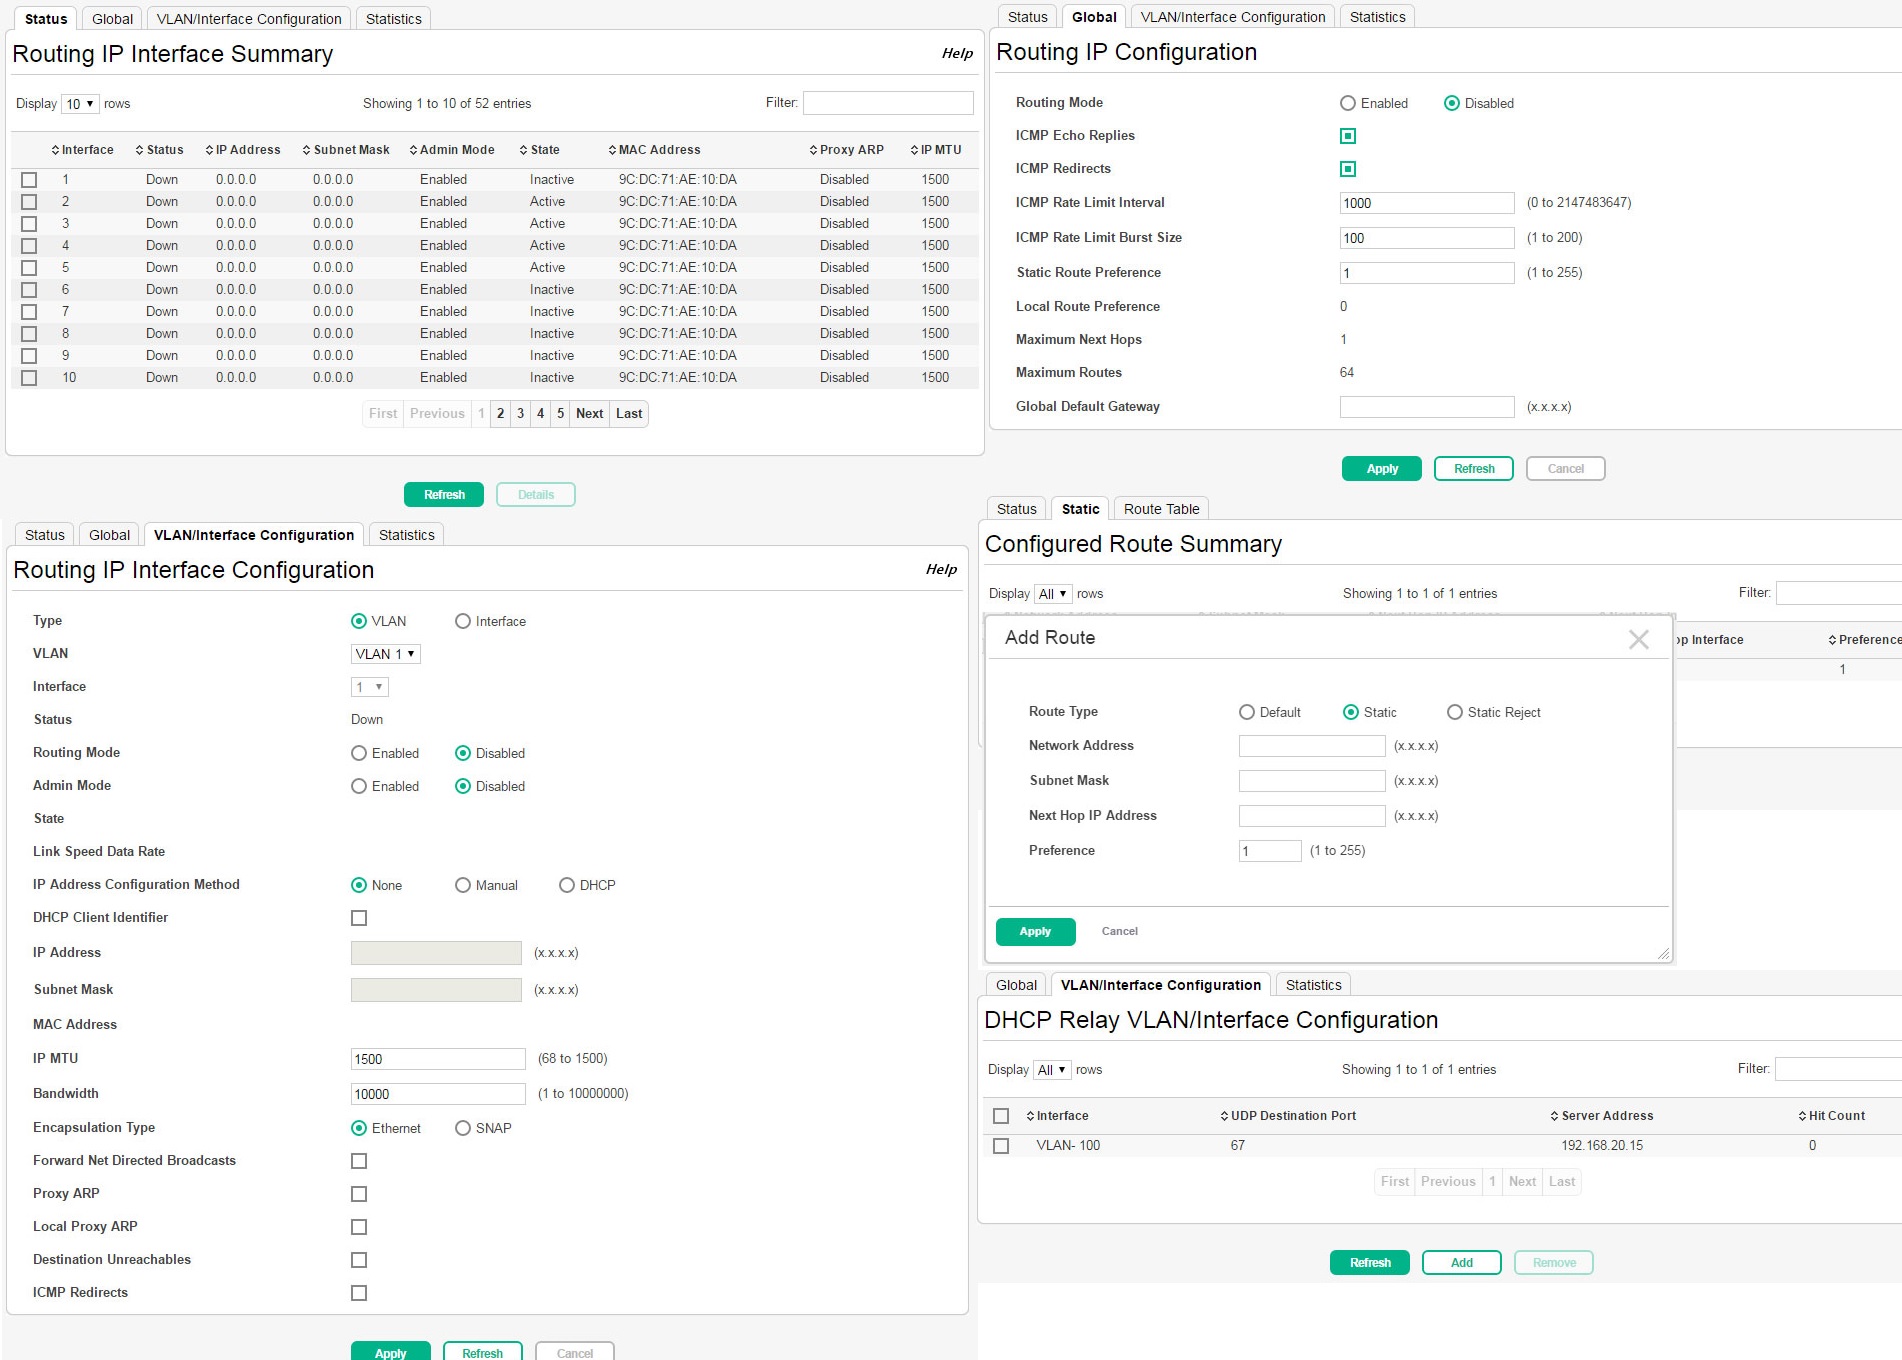
Task: Open the VLAN 1 dropdown
Action: [385, 654]
